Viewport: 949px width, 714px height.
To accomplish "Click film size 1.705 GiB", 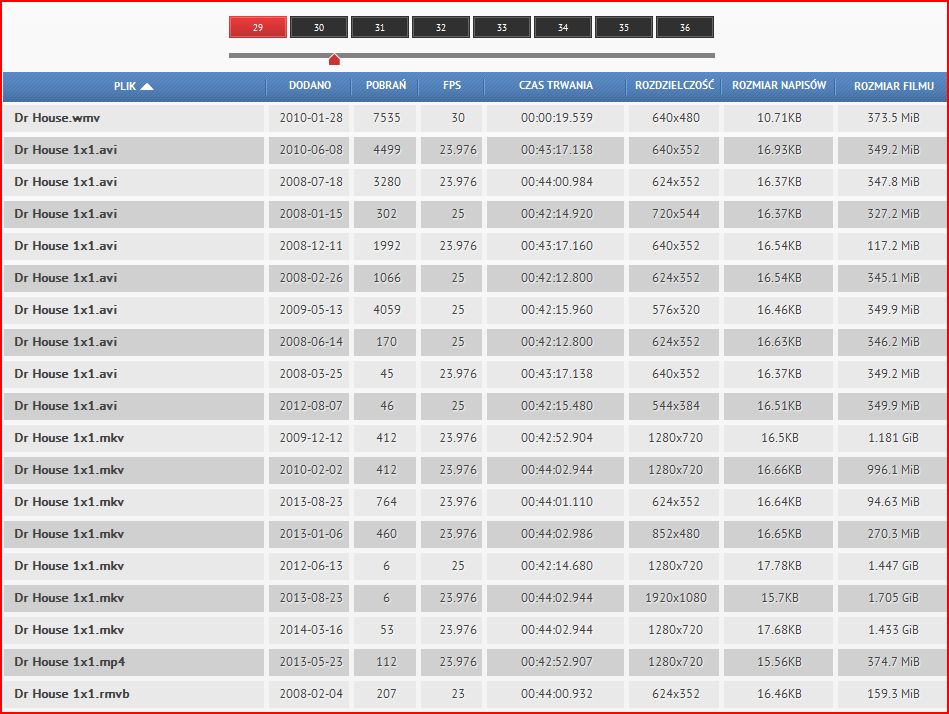I will click(893, 598).
